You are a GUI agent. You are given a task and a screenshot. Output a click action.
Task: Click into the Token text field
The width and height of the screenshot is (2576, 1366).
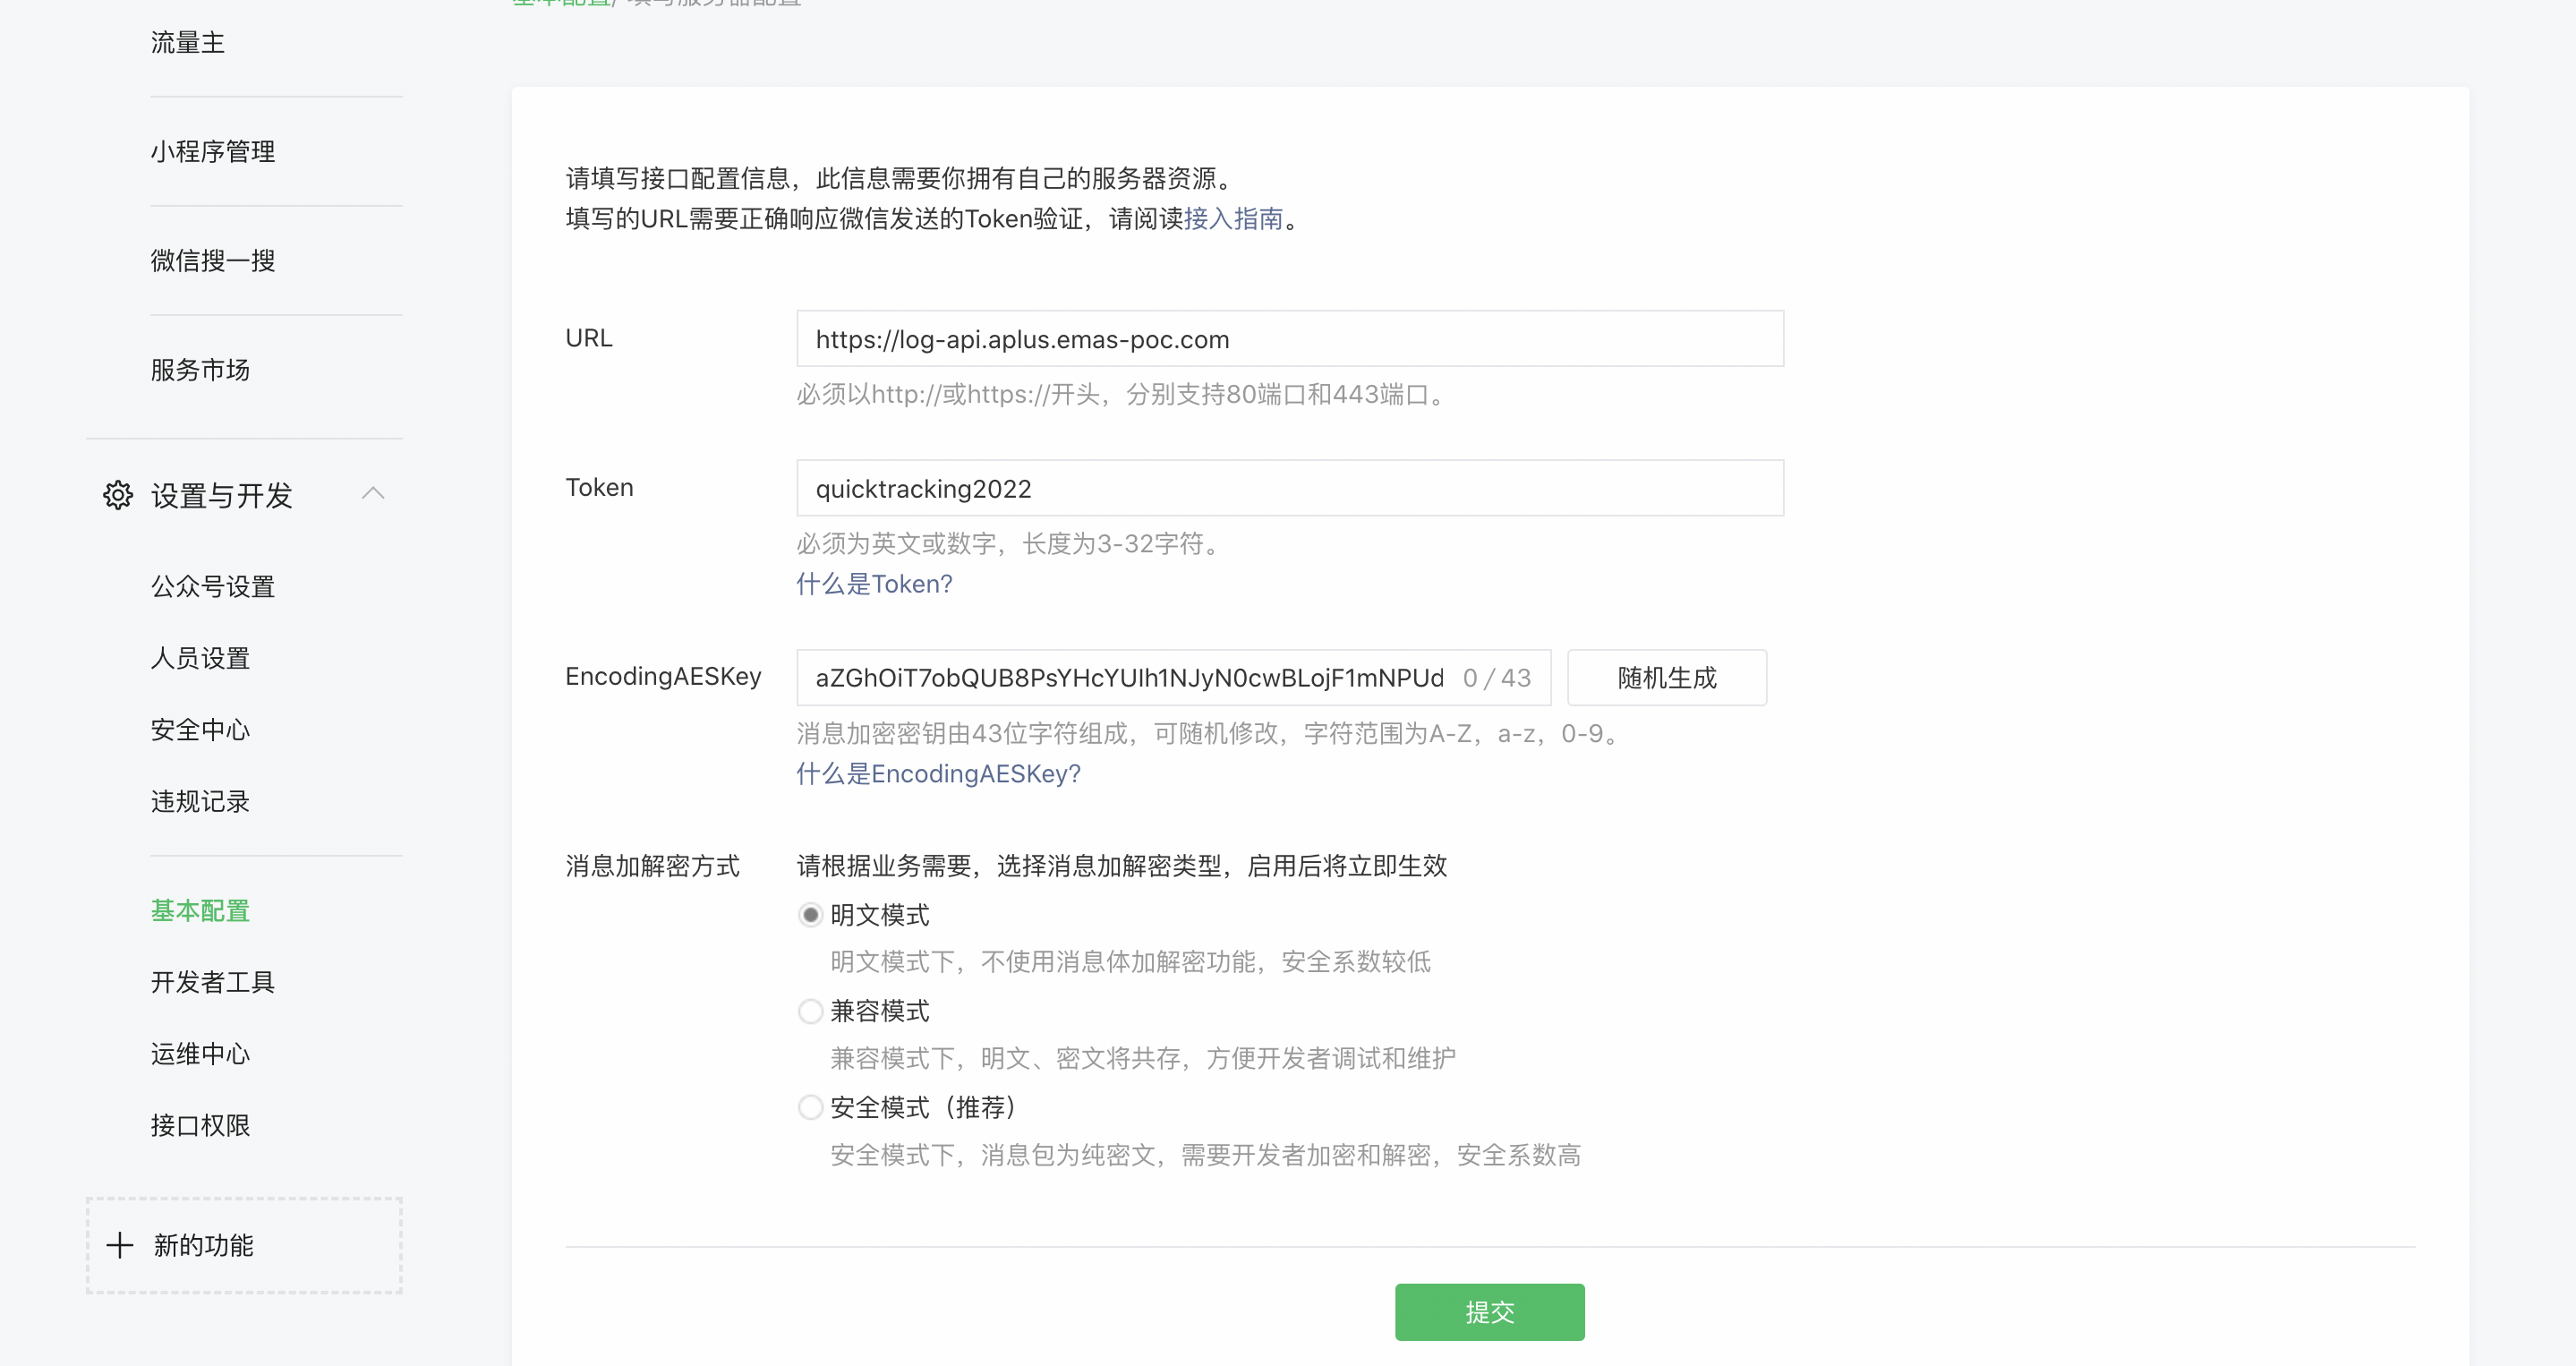[x=1289, y=489]
